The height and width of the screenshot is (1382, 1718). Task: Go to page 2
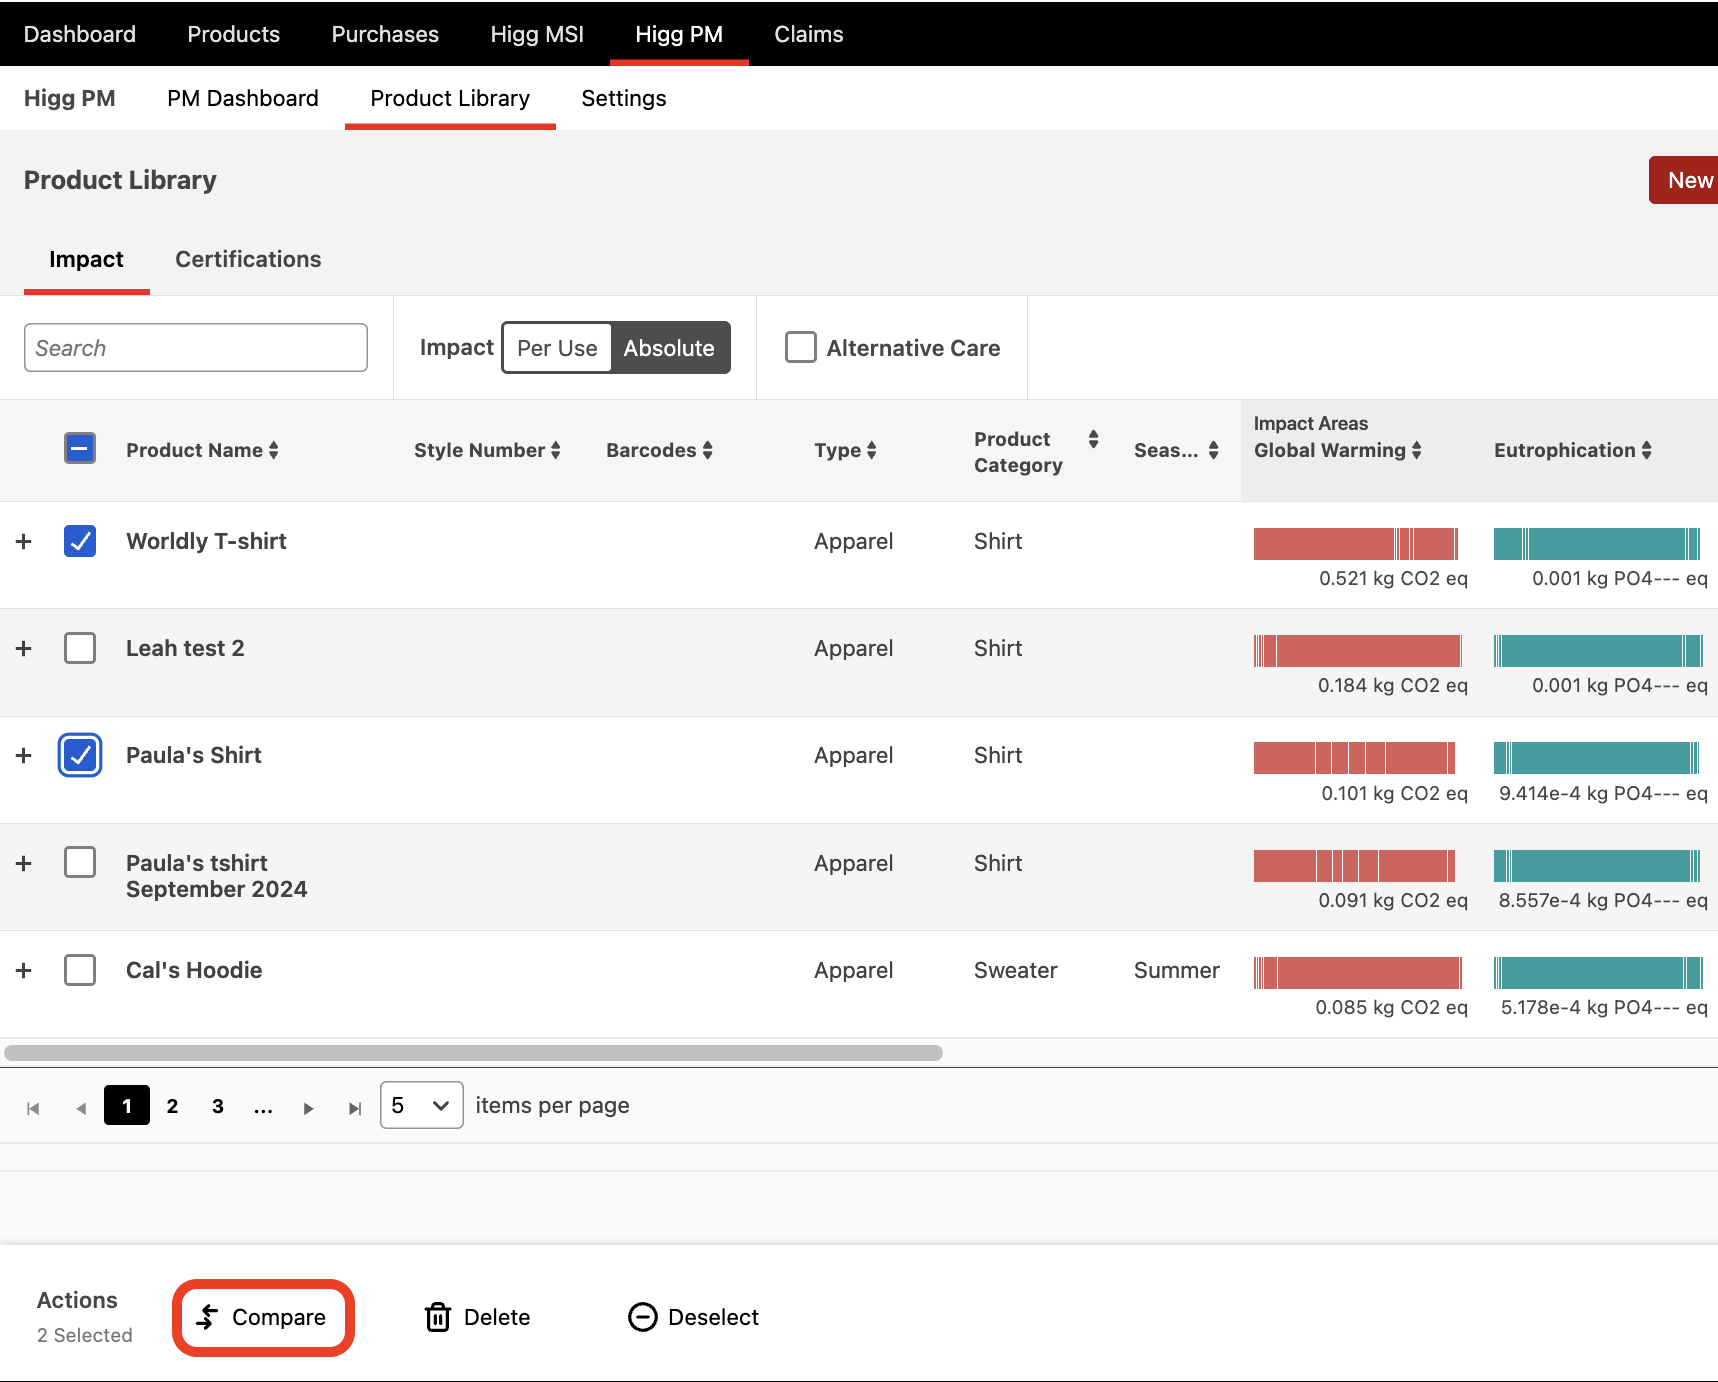tap(172, 1106)
